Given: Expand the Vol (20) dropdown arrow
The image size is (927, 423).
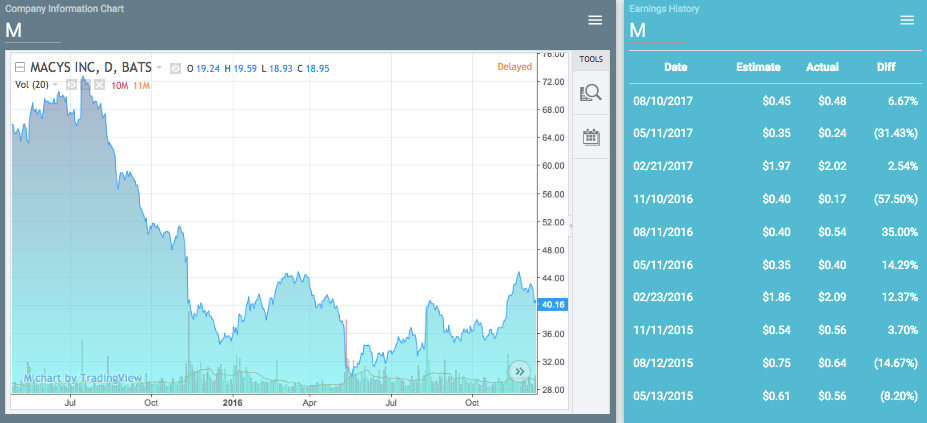Looking at the screenshot, I should (56, 85).
